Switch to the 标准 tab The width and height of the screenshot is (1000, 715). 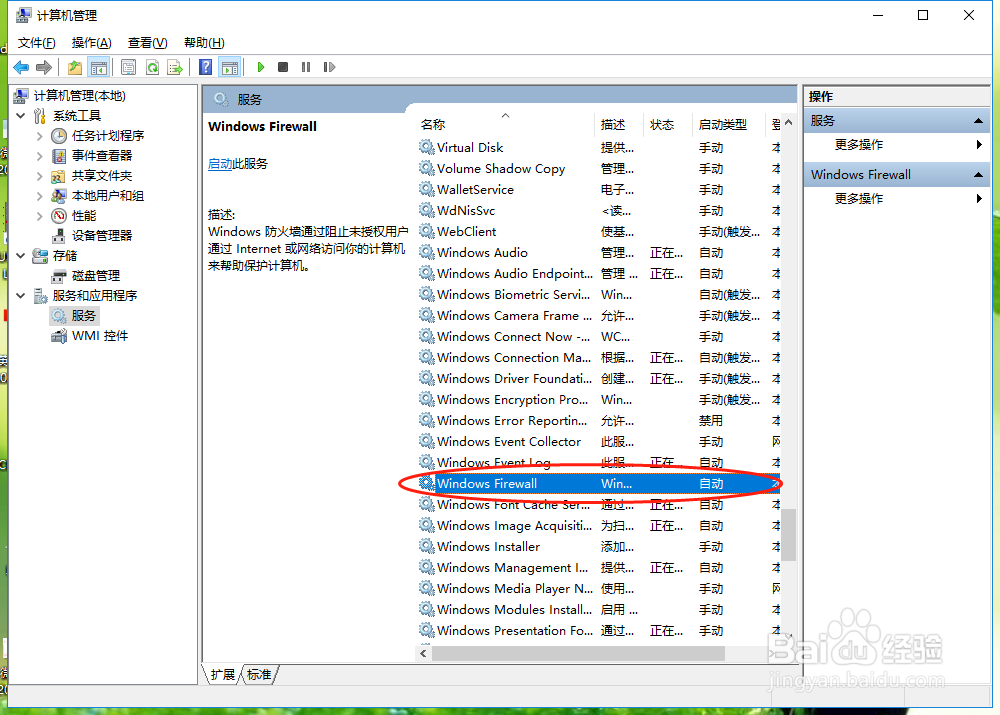click(259, 675)
